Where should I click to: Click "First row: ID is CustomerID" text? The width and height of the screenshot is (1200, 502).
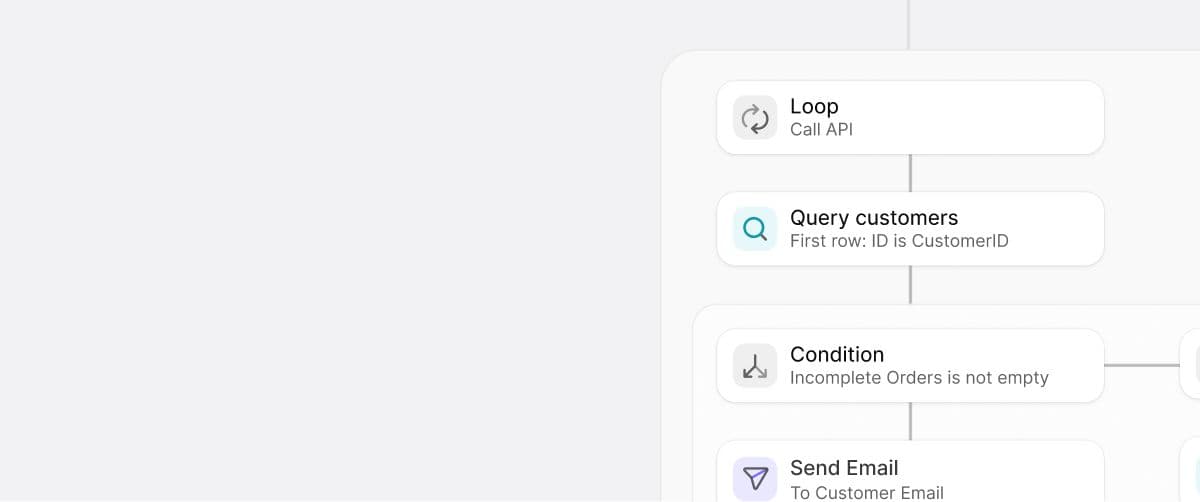click(x=899, y=241)
